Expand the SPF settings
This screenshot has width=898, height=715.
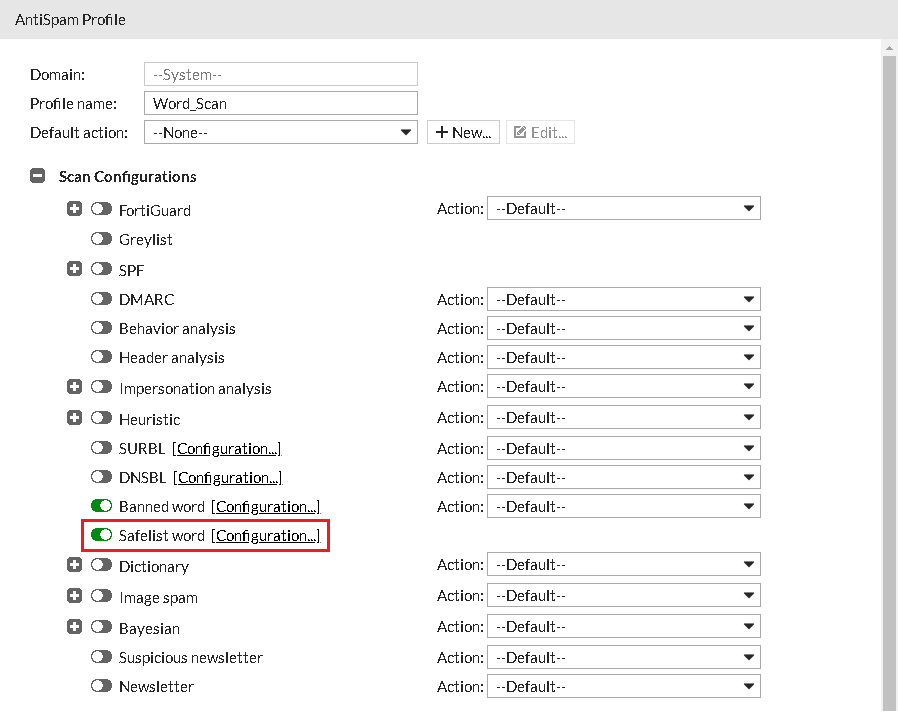(75, 269)
